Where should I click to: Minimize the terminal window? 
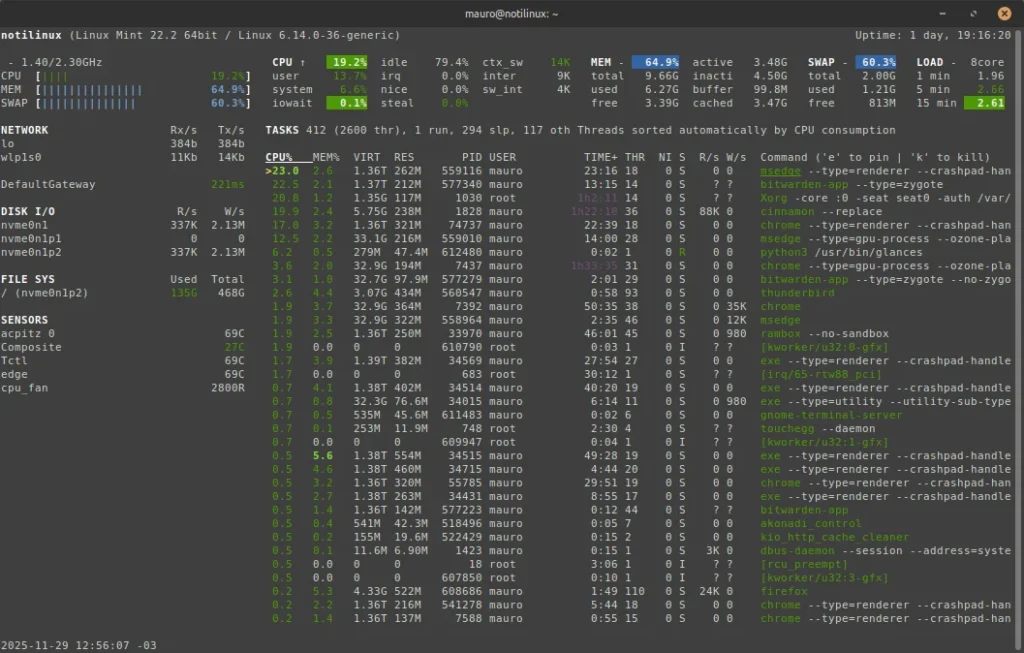943,13
